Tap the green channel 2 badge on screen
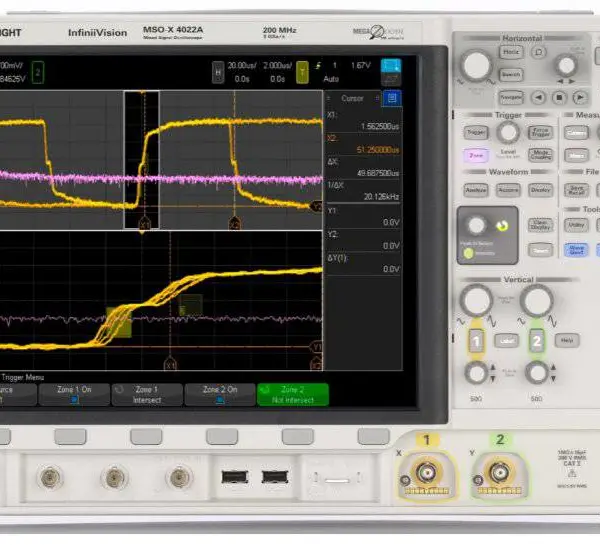 click(x=38, y=72)
